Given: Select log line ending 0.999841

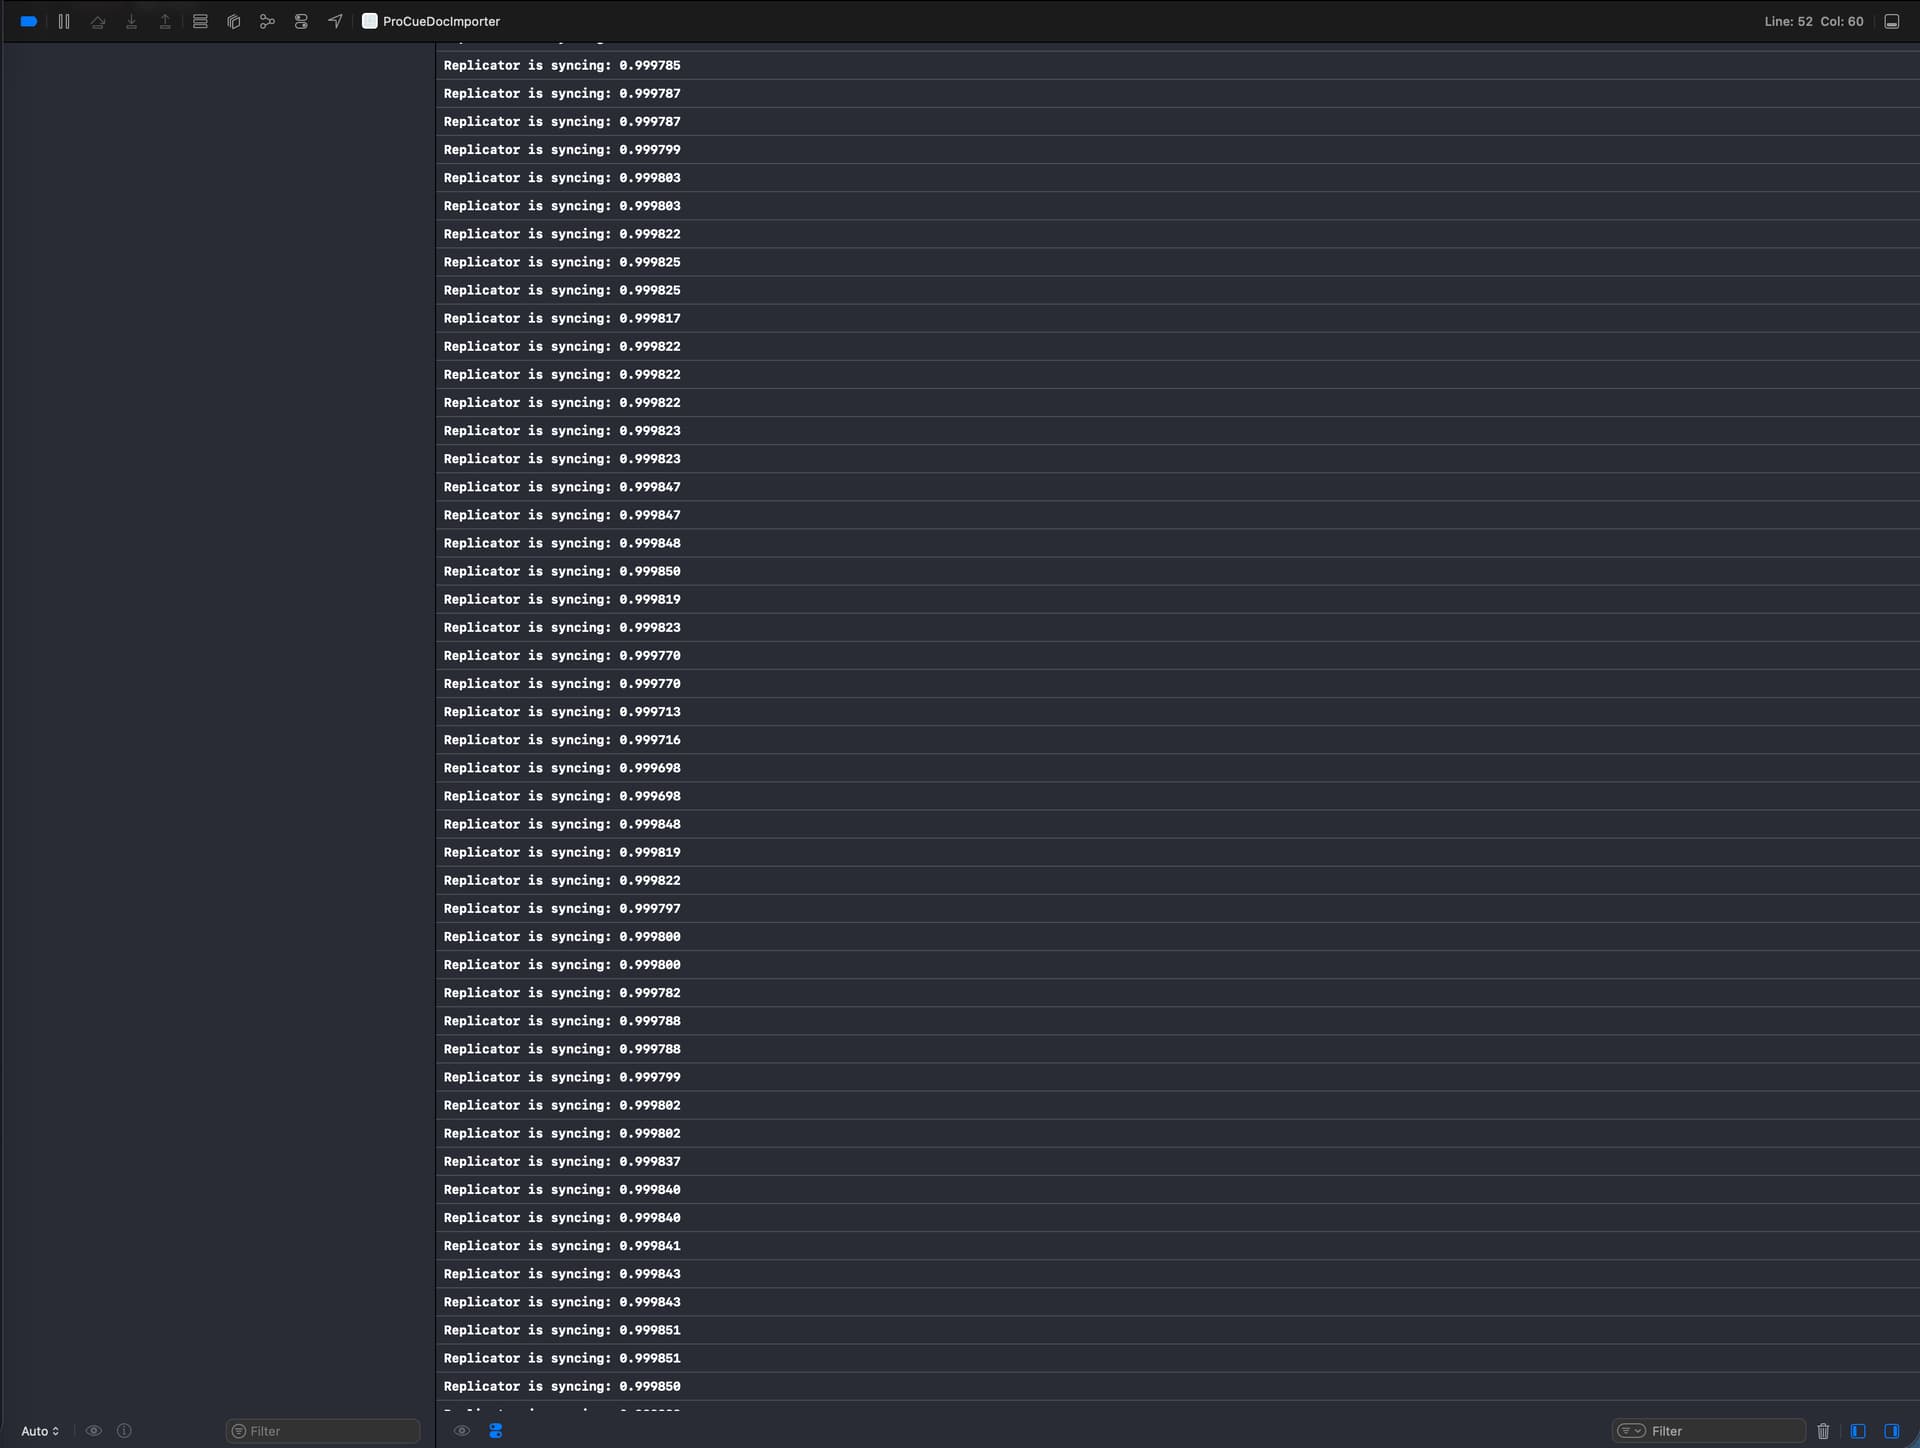Looking at the screenshot, I should [1177, 1246].
